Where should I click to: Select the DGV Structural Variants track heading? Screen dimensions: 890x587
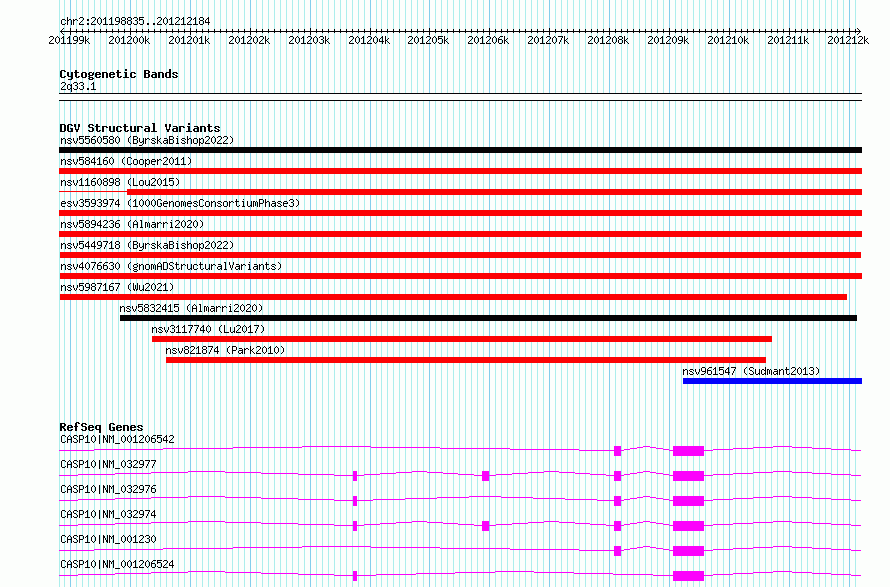click(140, 128)
